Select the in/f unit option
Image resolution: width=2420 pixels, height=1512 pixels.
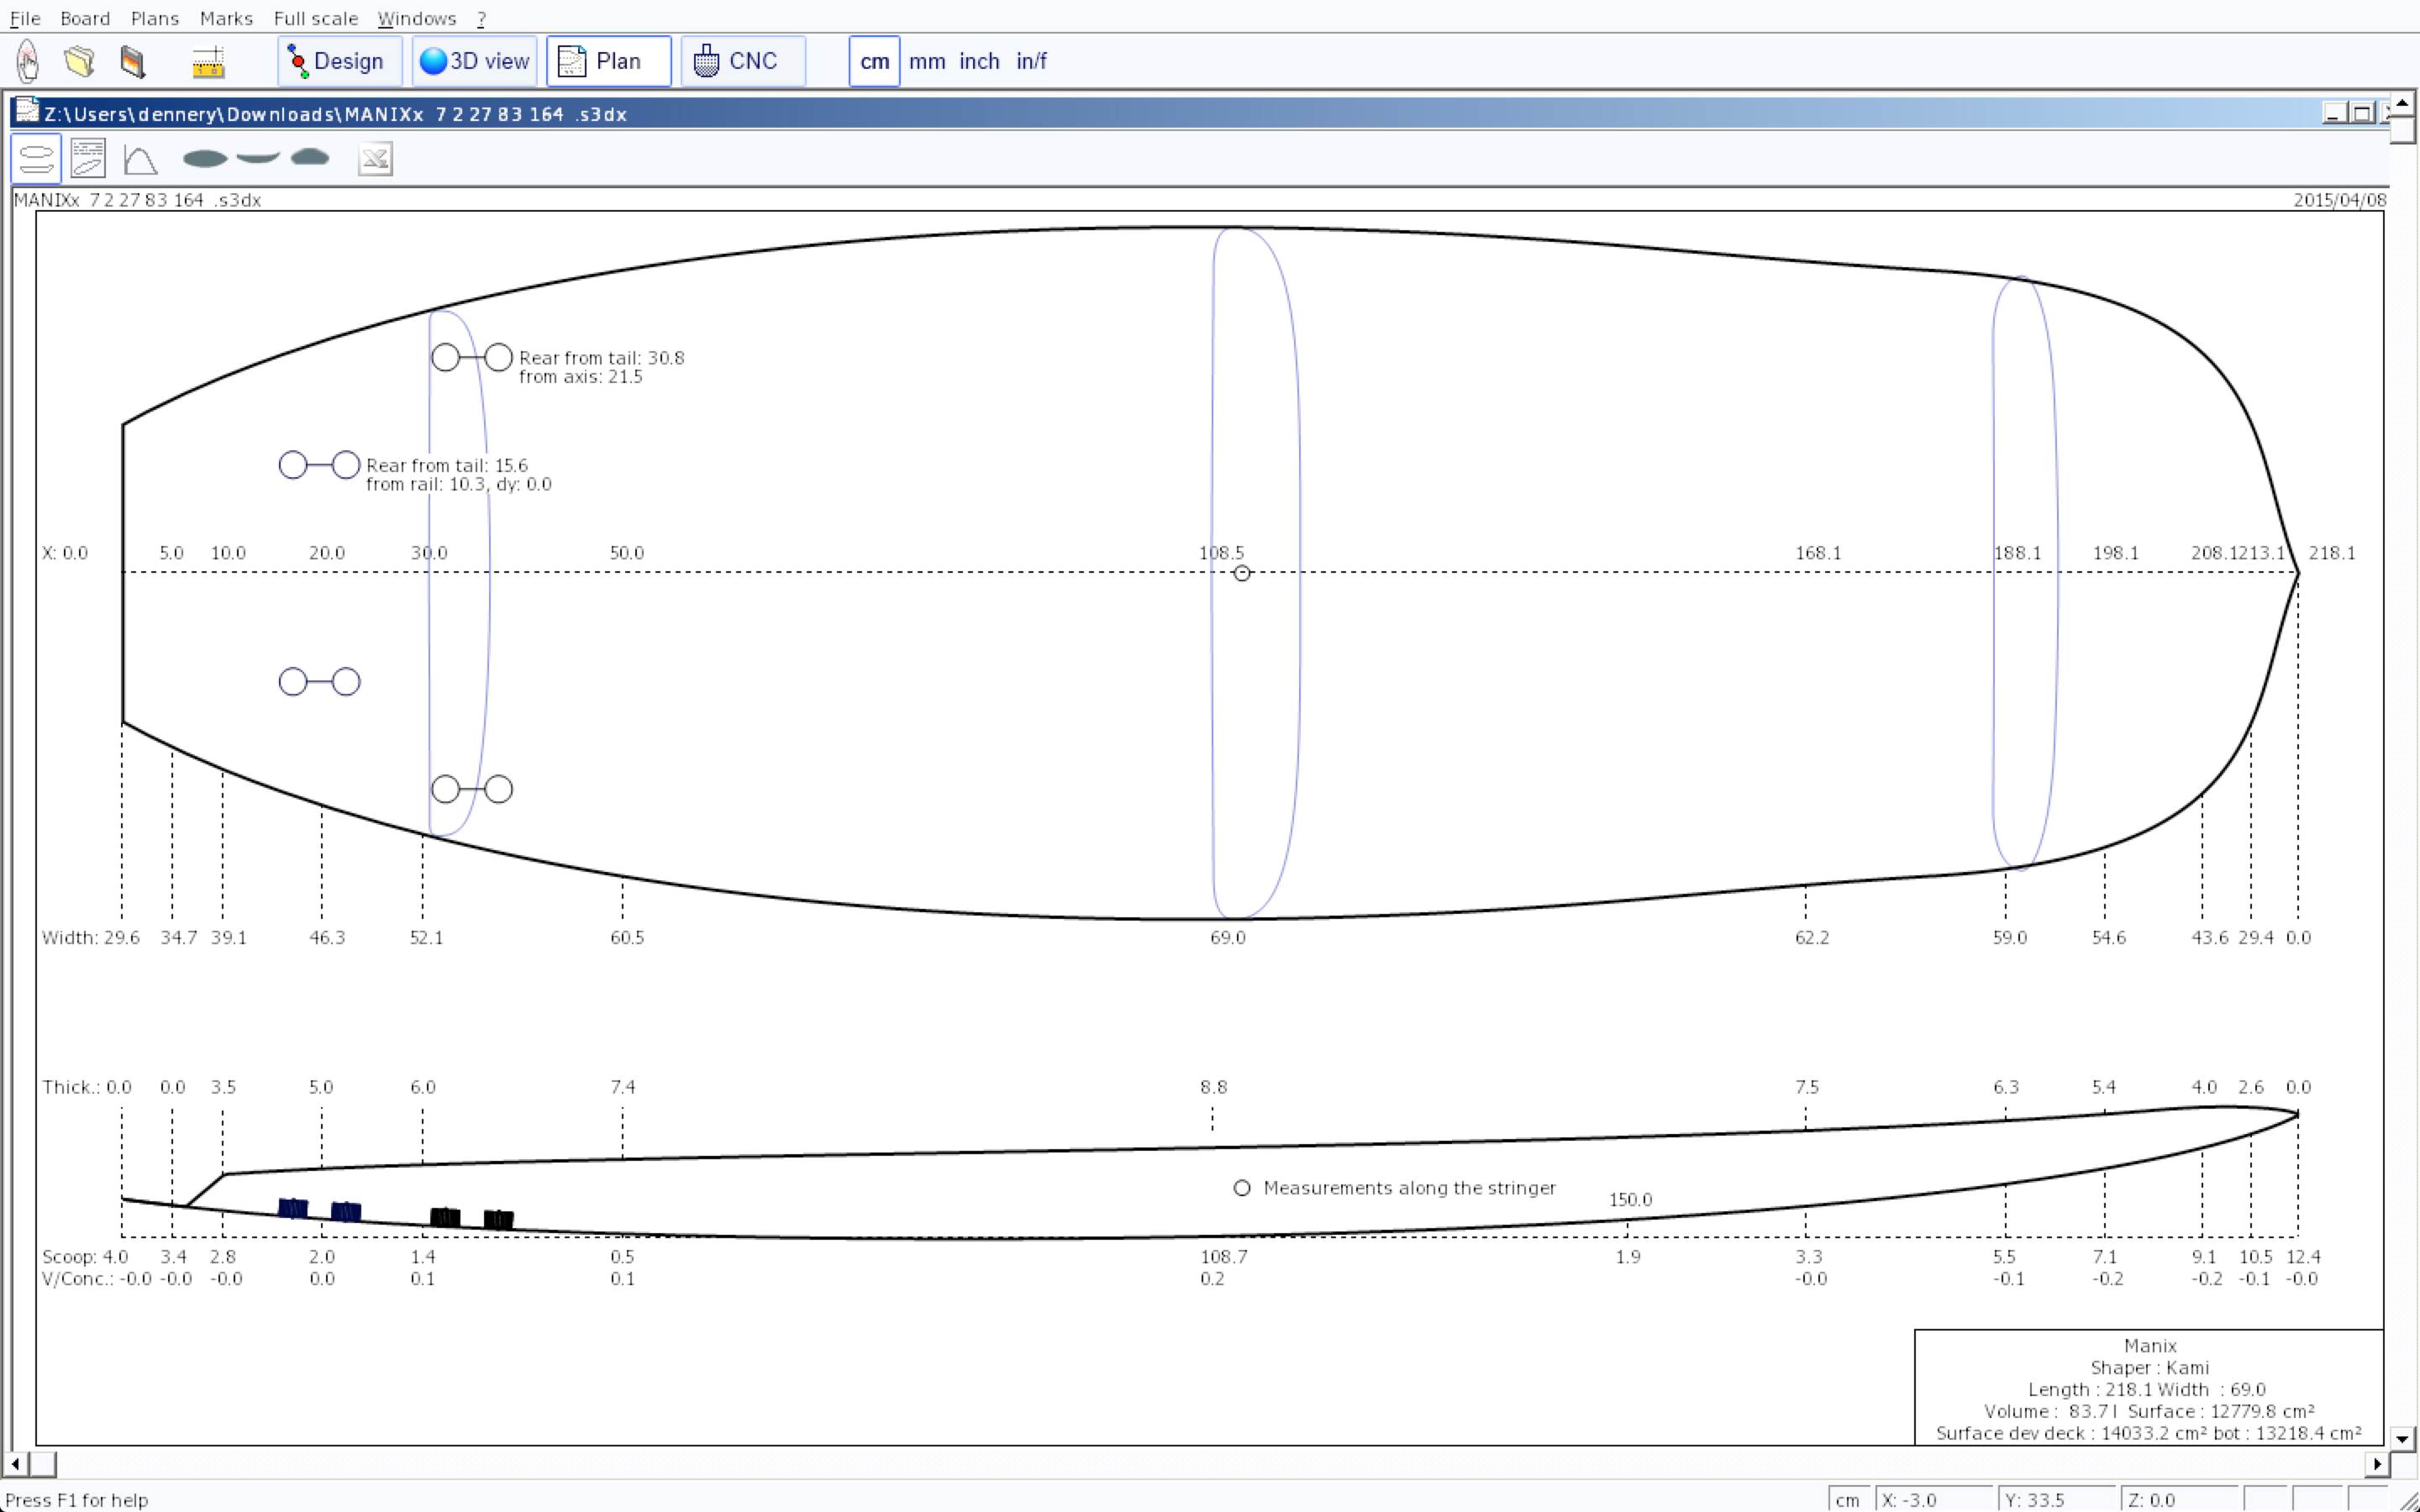[x=1031, y=61]
